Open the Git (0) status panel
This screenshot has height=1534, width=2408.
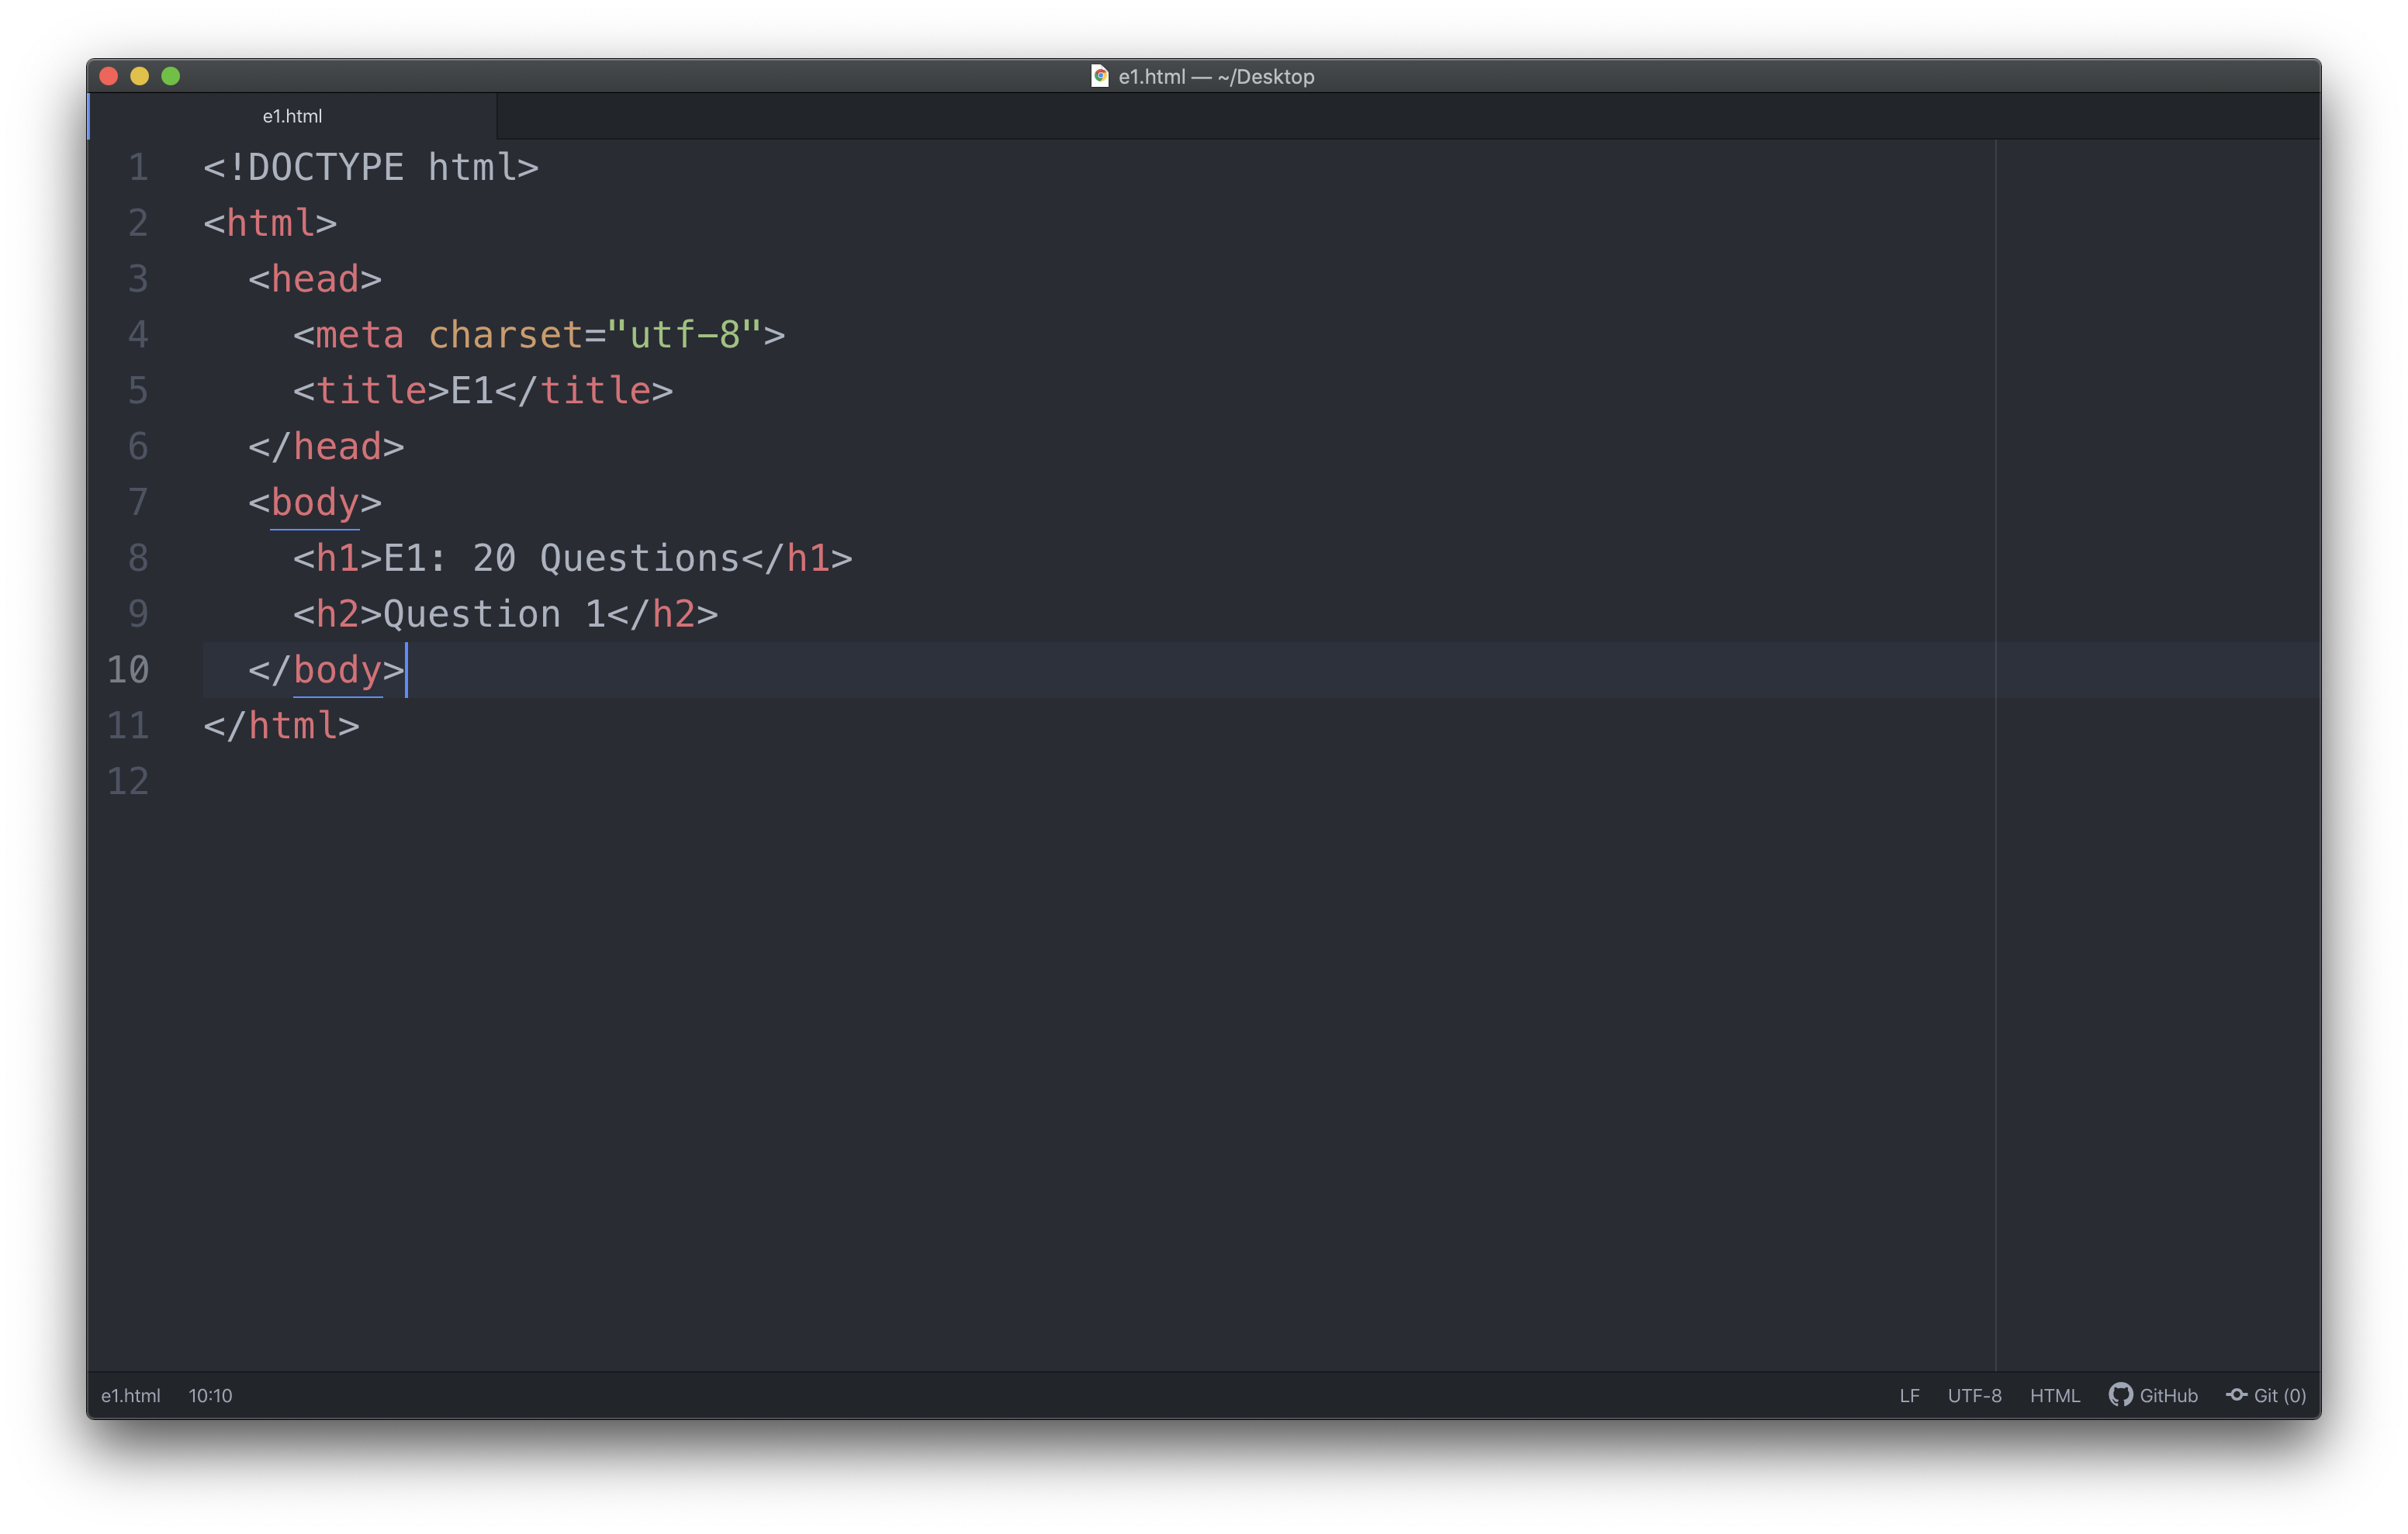[2266, 1395]
